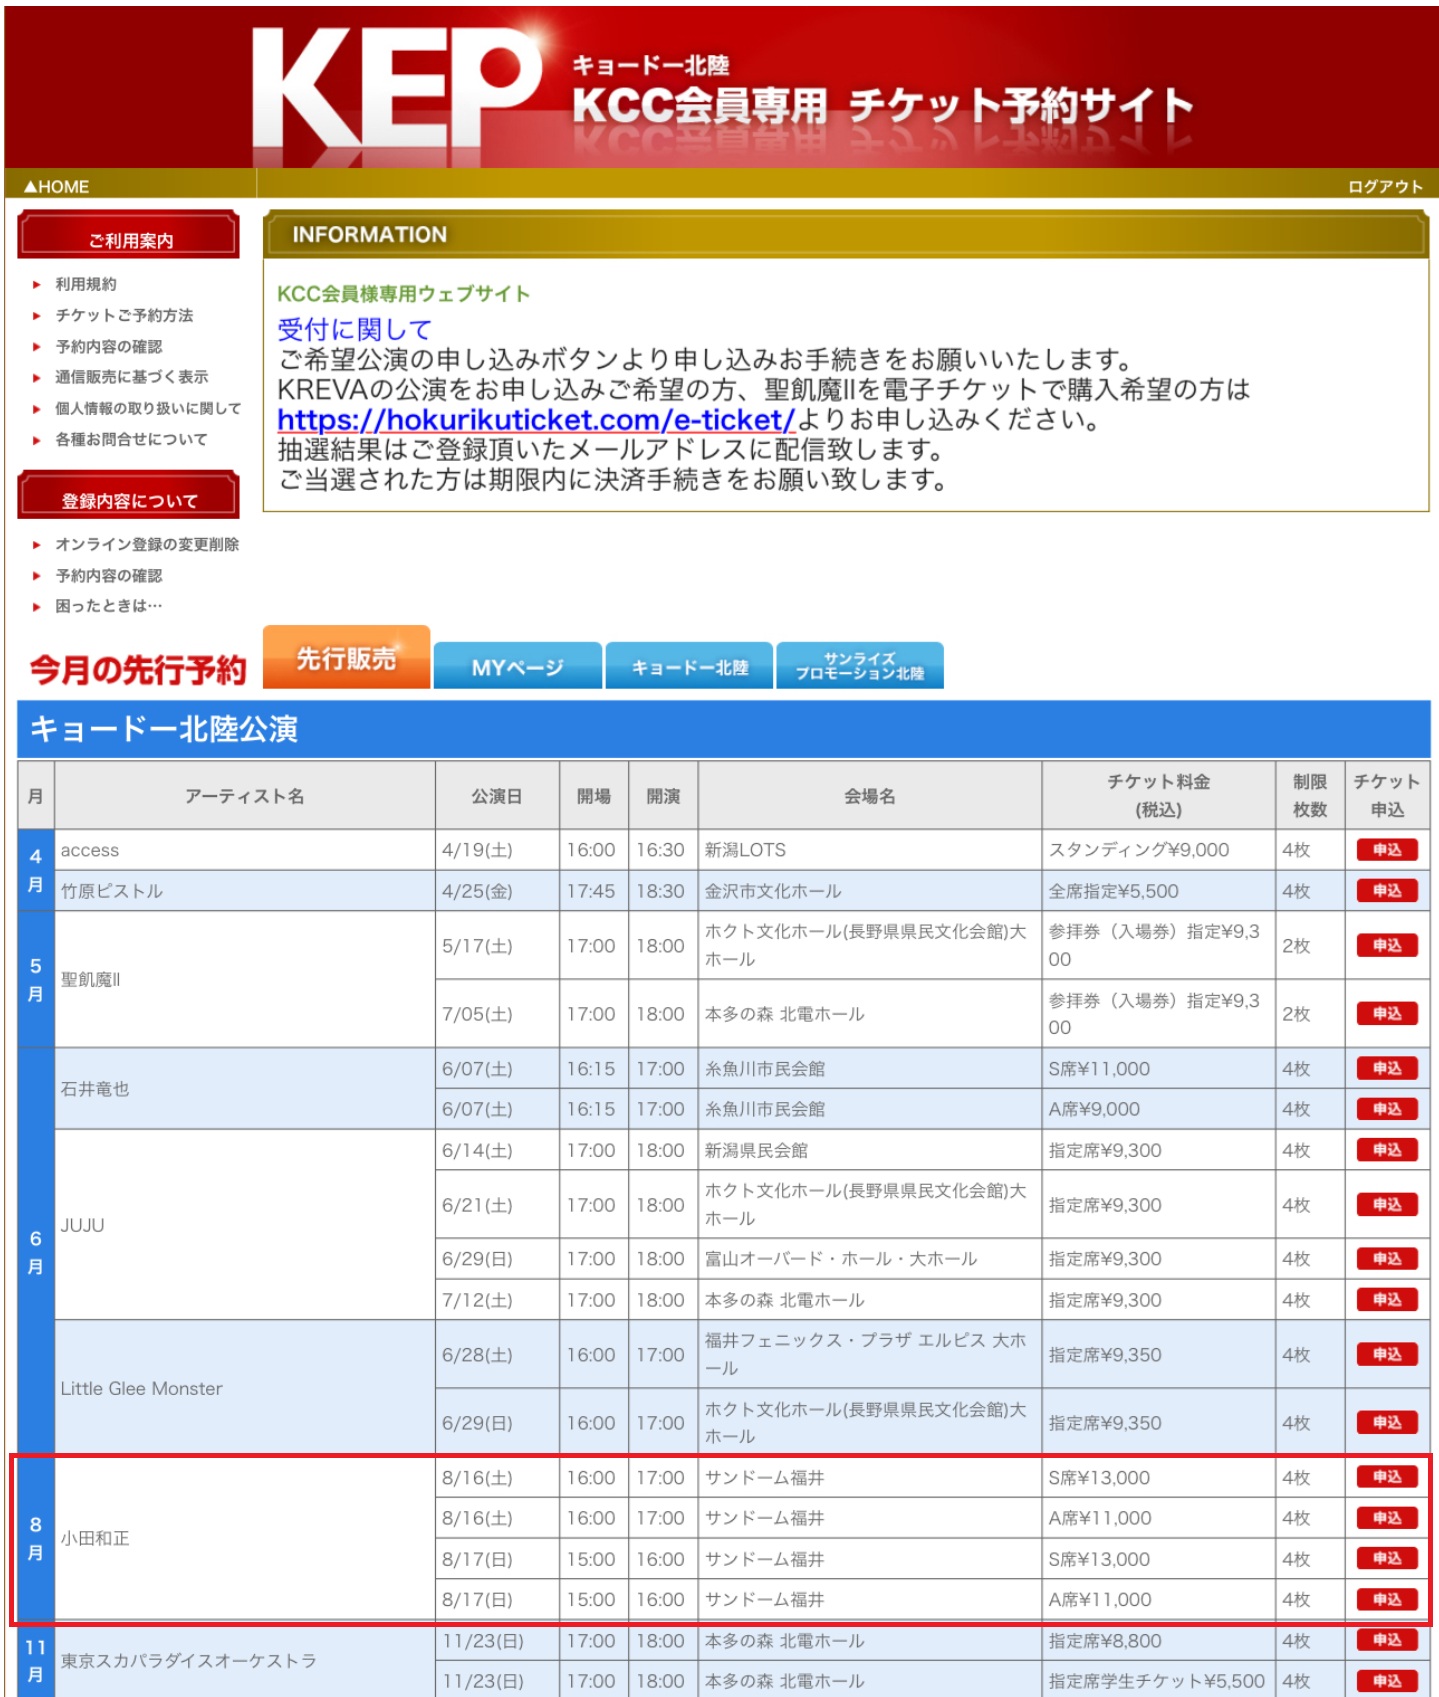The width and height of the screenshot is (1439, 1697).
Task: Click 申込 for 竹原ピストル on 4/25
Action: 1387,891
